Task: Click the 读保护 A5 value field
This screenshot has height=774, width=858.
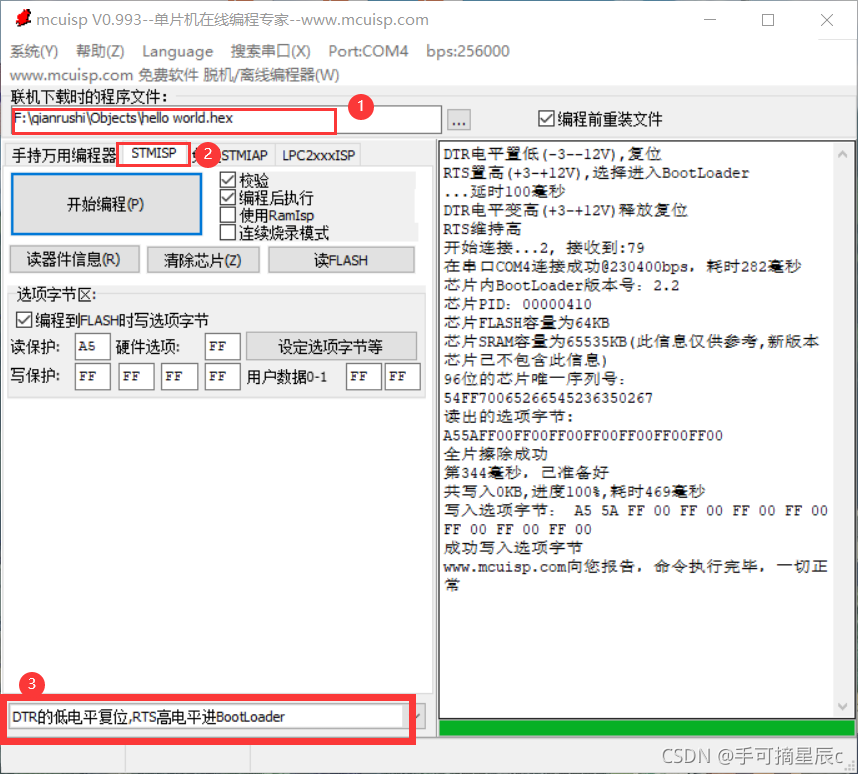Action: coord(92,346)
